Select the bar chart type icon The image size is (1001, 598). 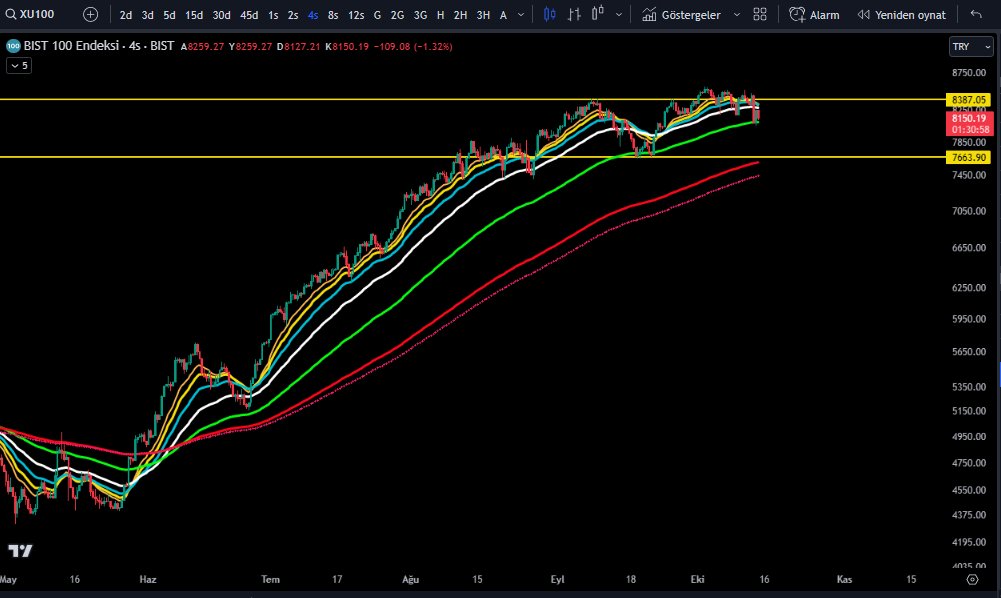pyautogui.click(x=574, y=14)
